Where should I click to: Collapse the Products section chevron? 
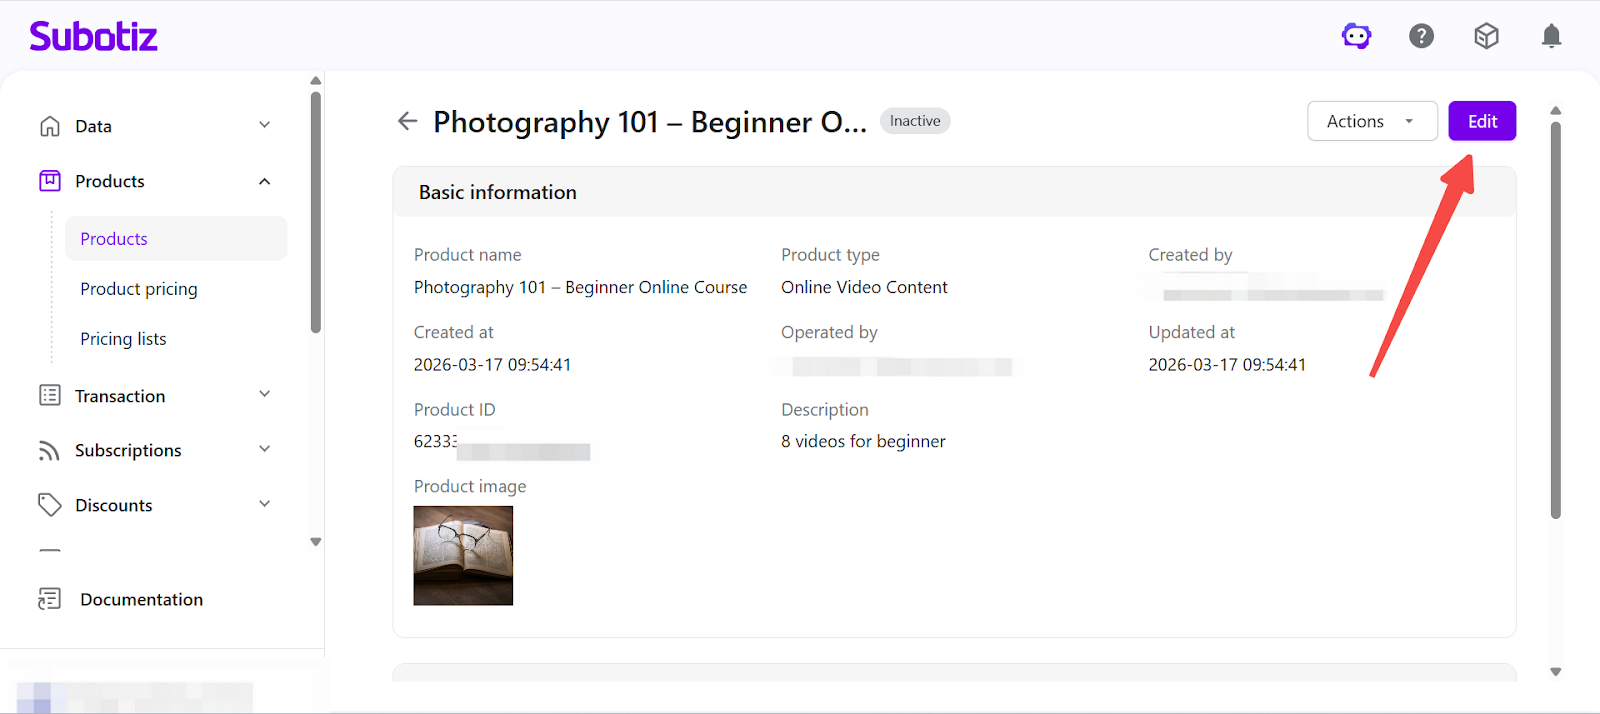pos(265,181)
